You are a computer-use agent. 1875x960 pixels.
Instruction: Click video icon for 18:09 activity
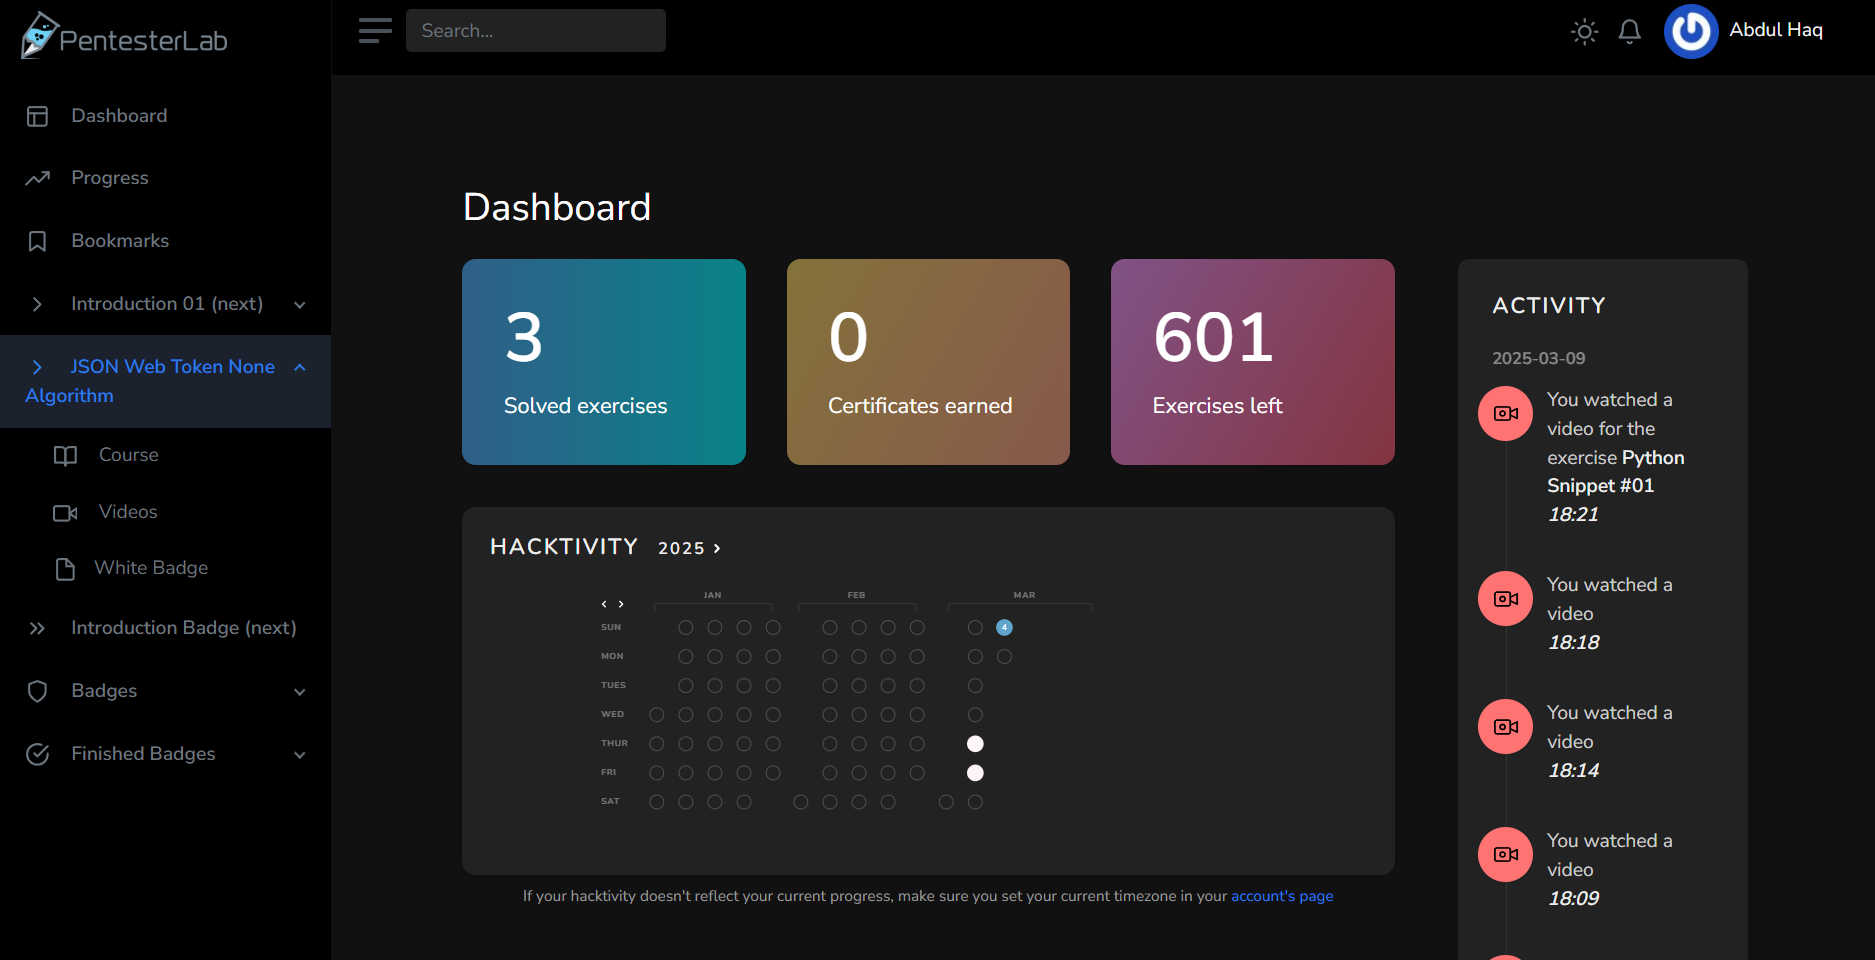point(1506,855)
